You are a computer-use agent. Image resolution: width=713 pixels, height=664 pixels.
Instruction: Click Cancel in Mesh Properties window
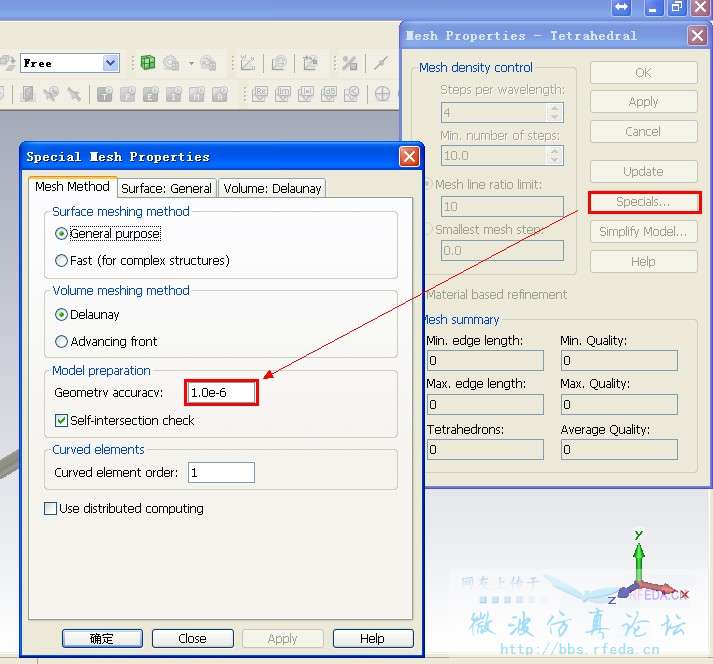[x=643, y=131]
